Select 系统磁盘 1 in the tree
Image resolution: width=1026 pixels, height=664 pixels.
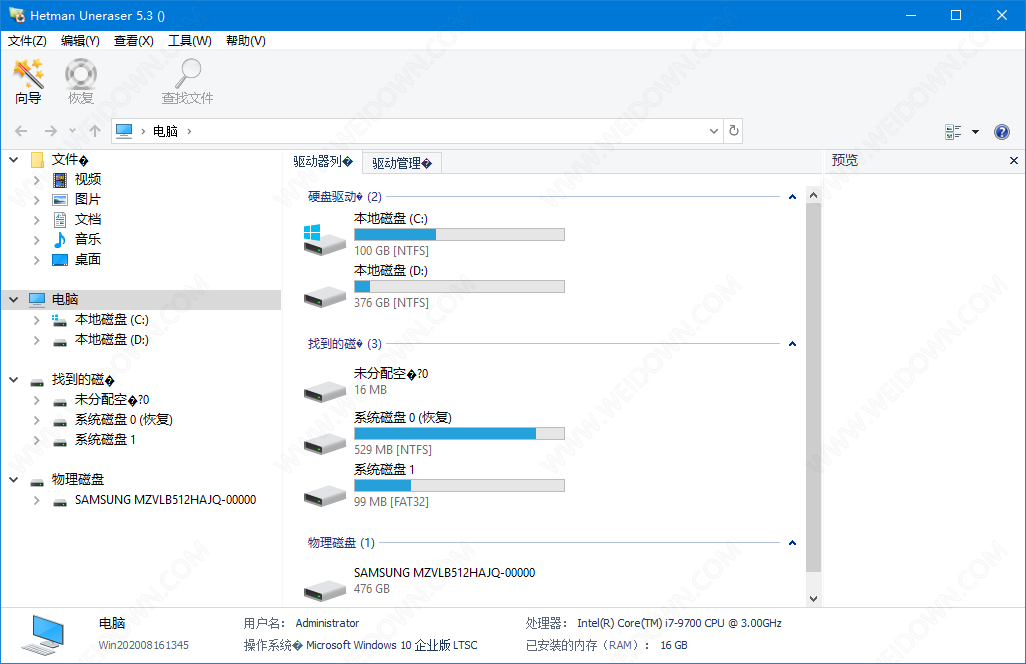[105, 440]
